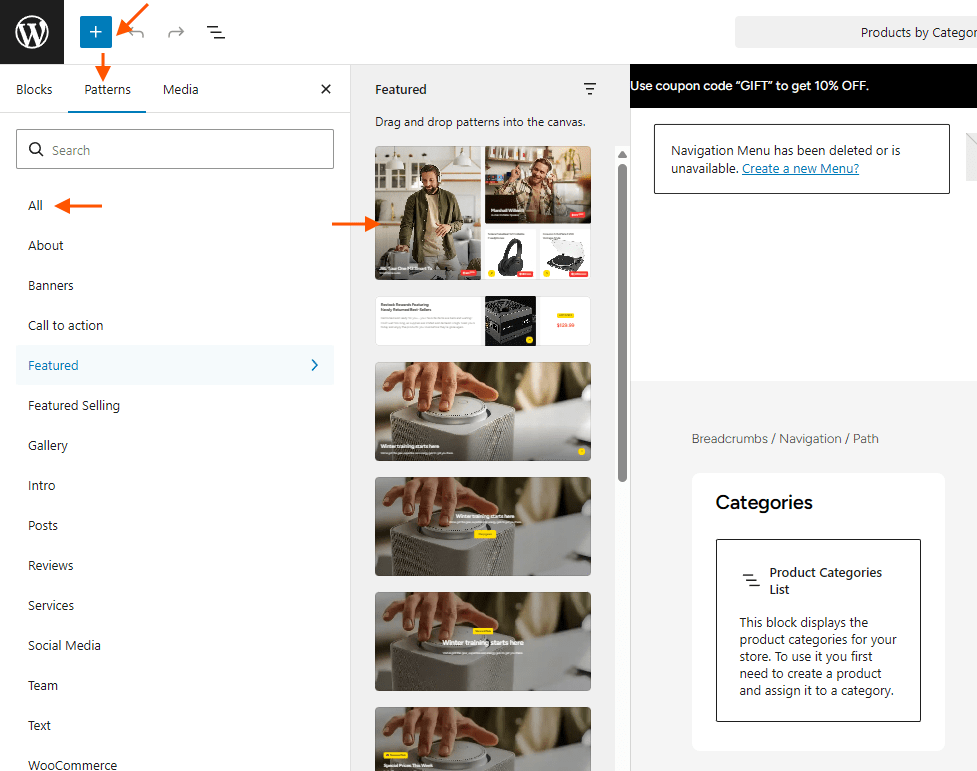The width and height of the screenshot is (977, 771).
Task: Toggle the blue block inserter plus button
Action: (x=96, y=32)
